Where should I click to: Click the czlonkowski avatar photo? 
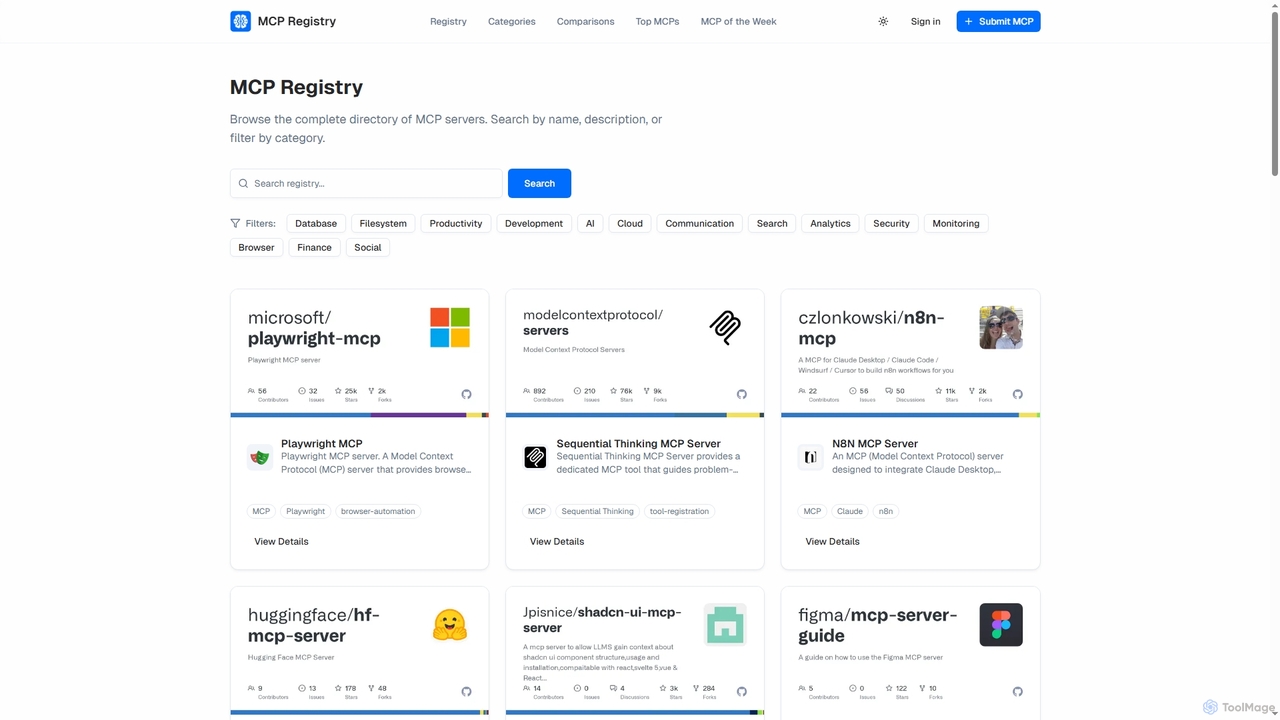(x=1001, y=327)
